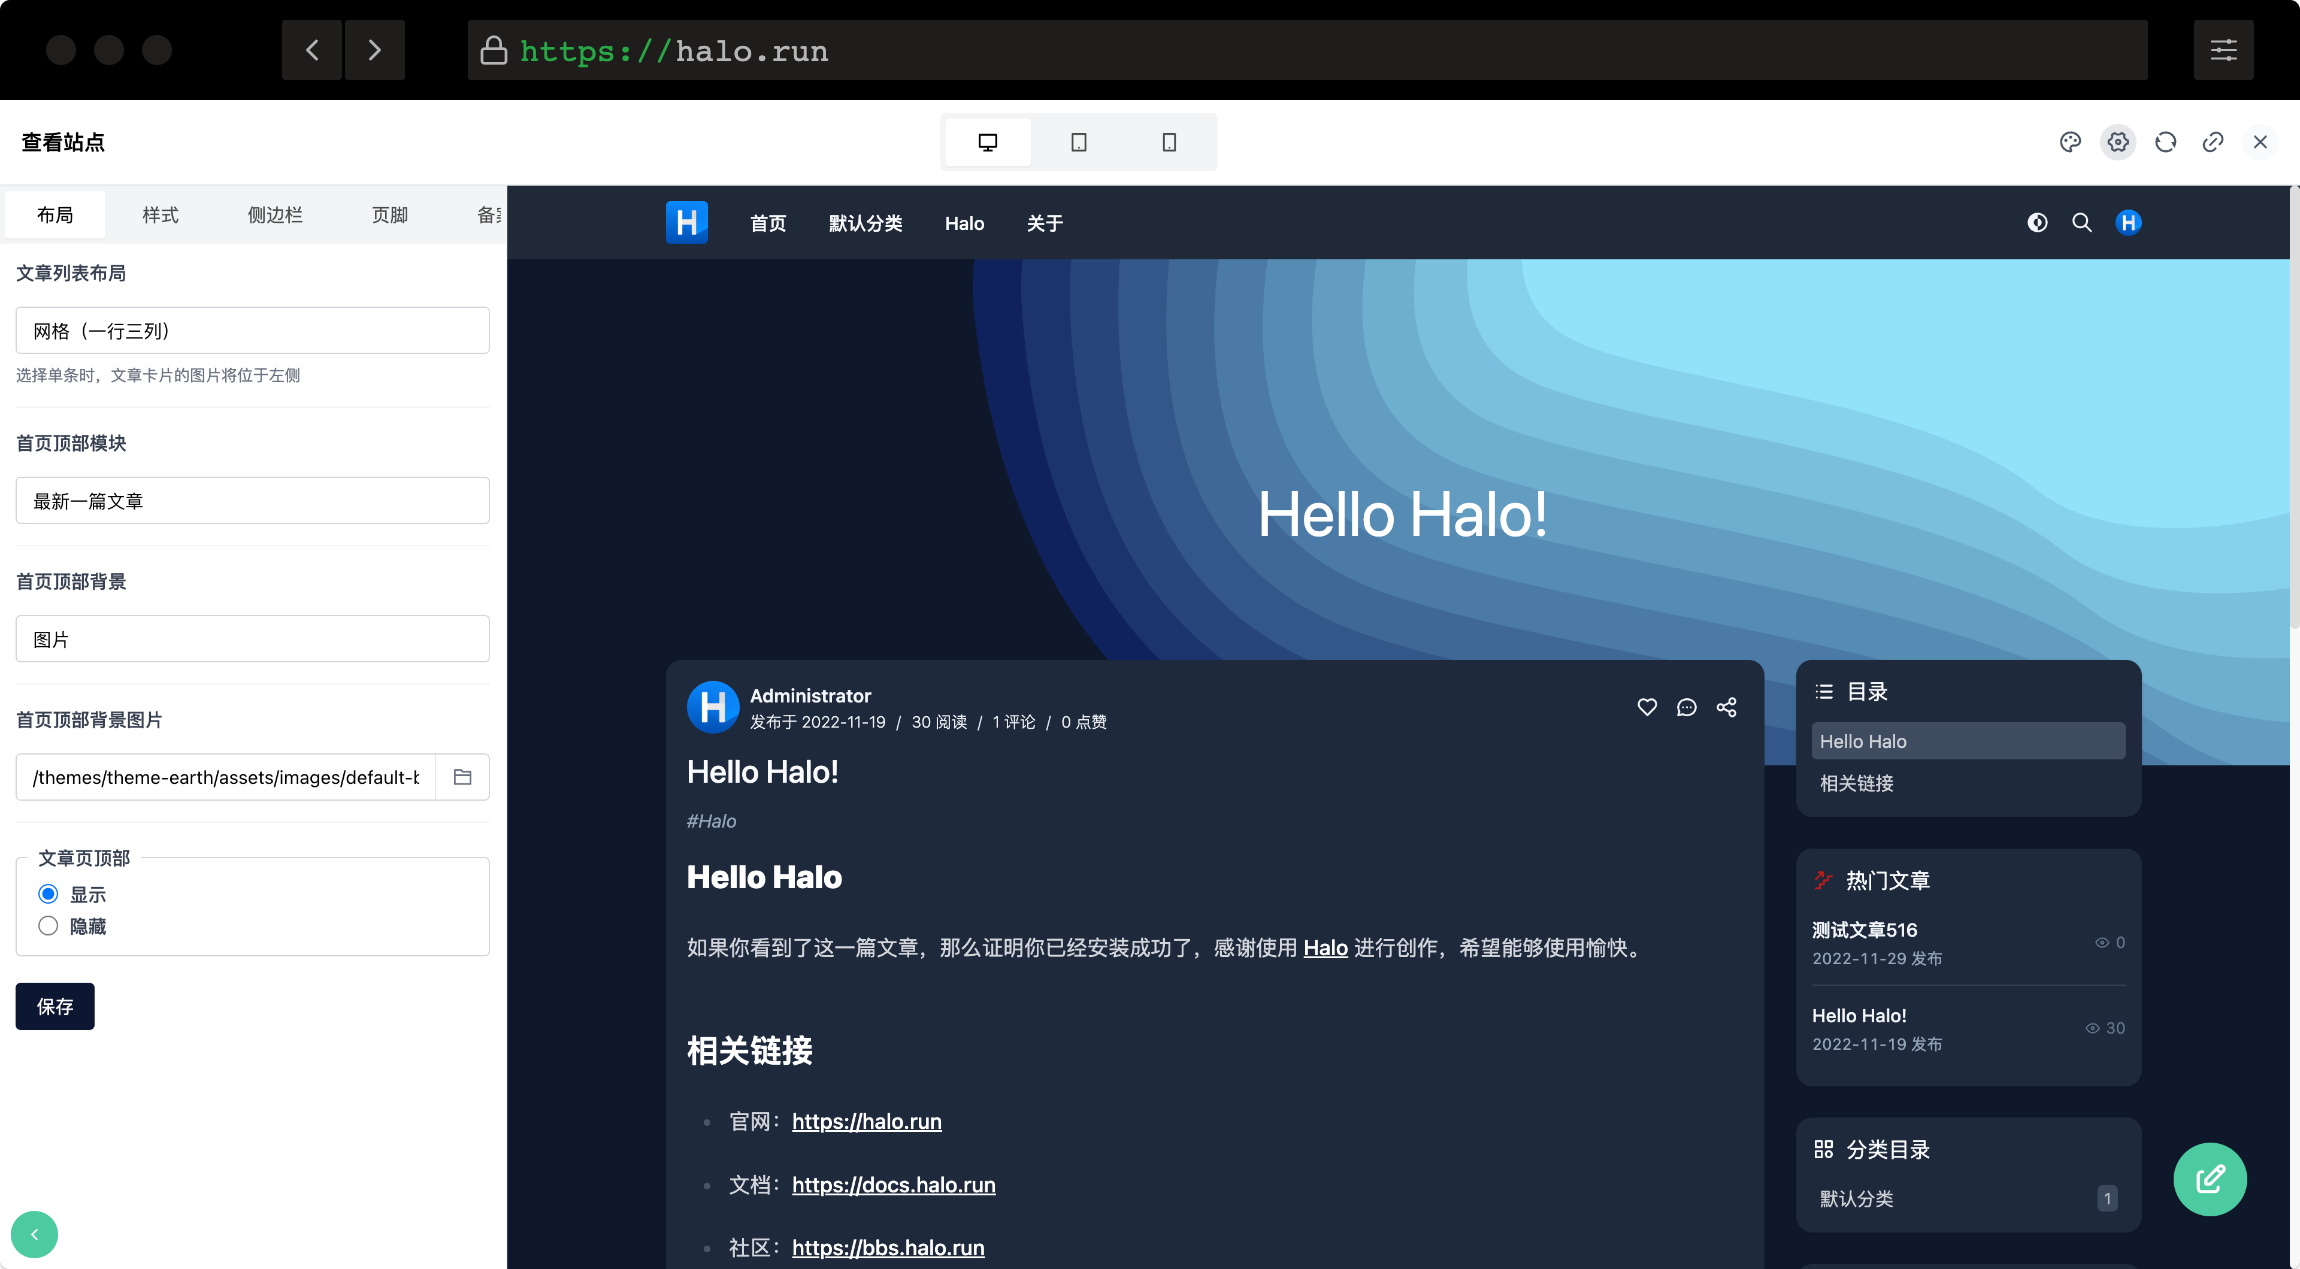The height and width of the screenshot is (1269, 2300).
Task: Open the 首页顶部模块 dropdown
Action: (x=252, y=500)
